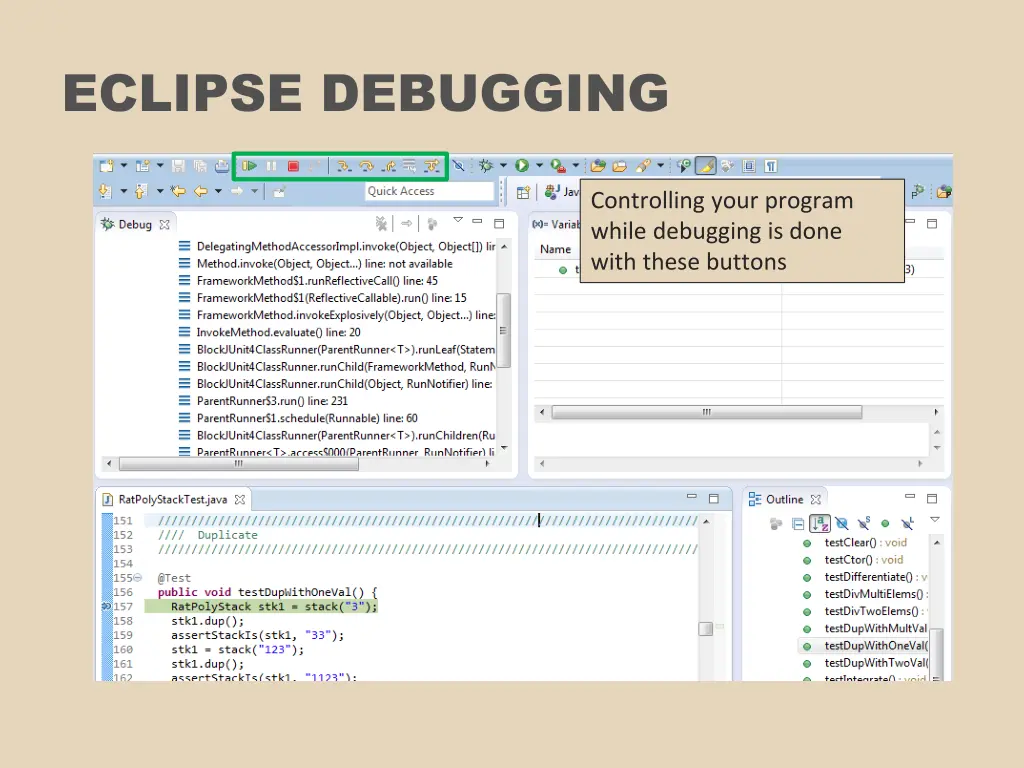1024x768 pixels.
Task: Suspend the running program with the pause icon
Action: click(271, 165)
